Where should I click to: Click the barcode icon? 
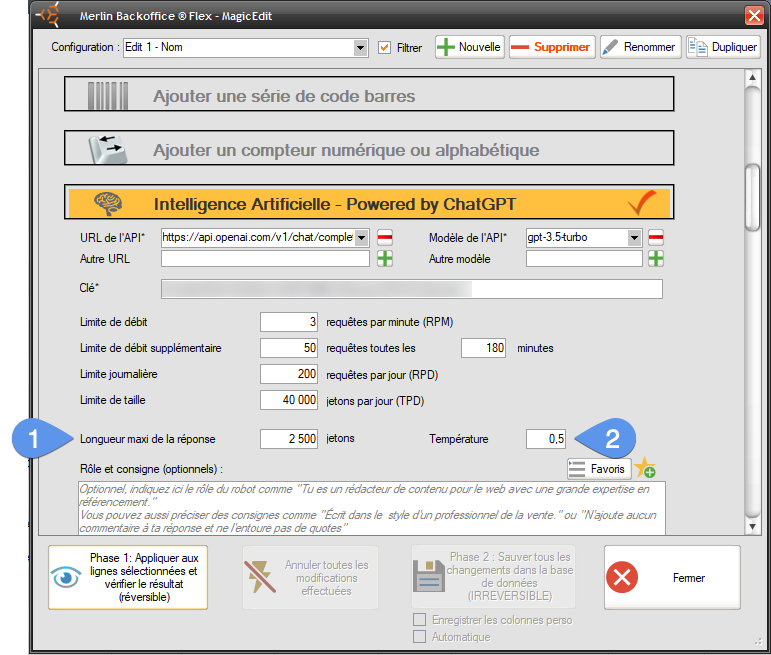[108, 95]
